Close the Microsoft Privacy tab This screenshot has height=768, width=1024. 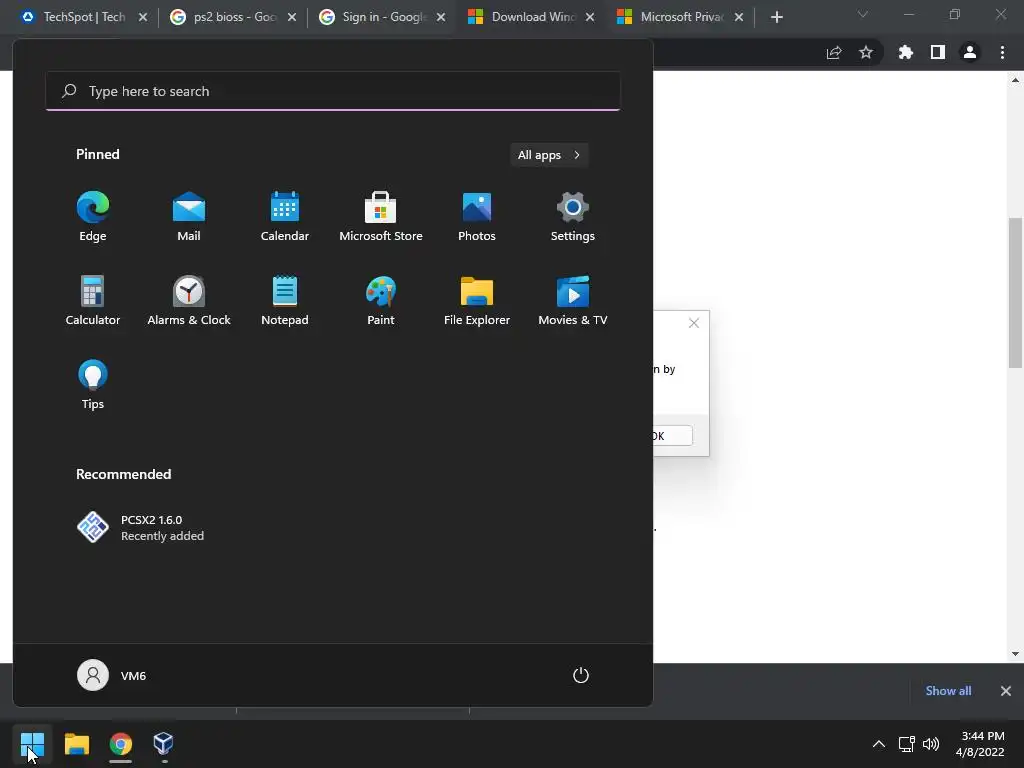[x=739, y=17]
